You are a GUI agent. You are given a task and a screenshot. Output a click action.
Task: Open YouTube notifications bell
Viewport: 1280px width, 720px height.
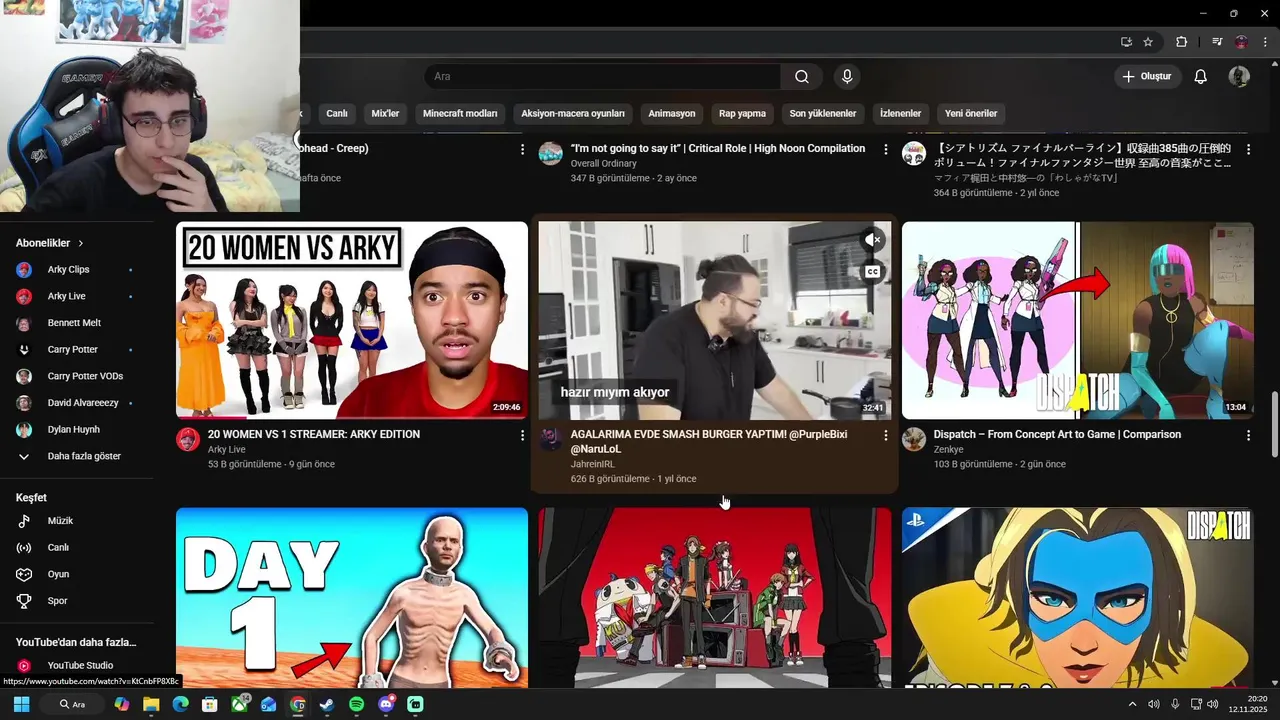tap(1201, 77)
